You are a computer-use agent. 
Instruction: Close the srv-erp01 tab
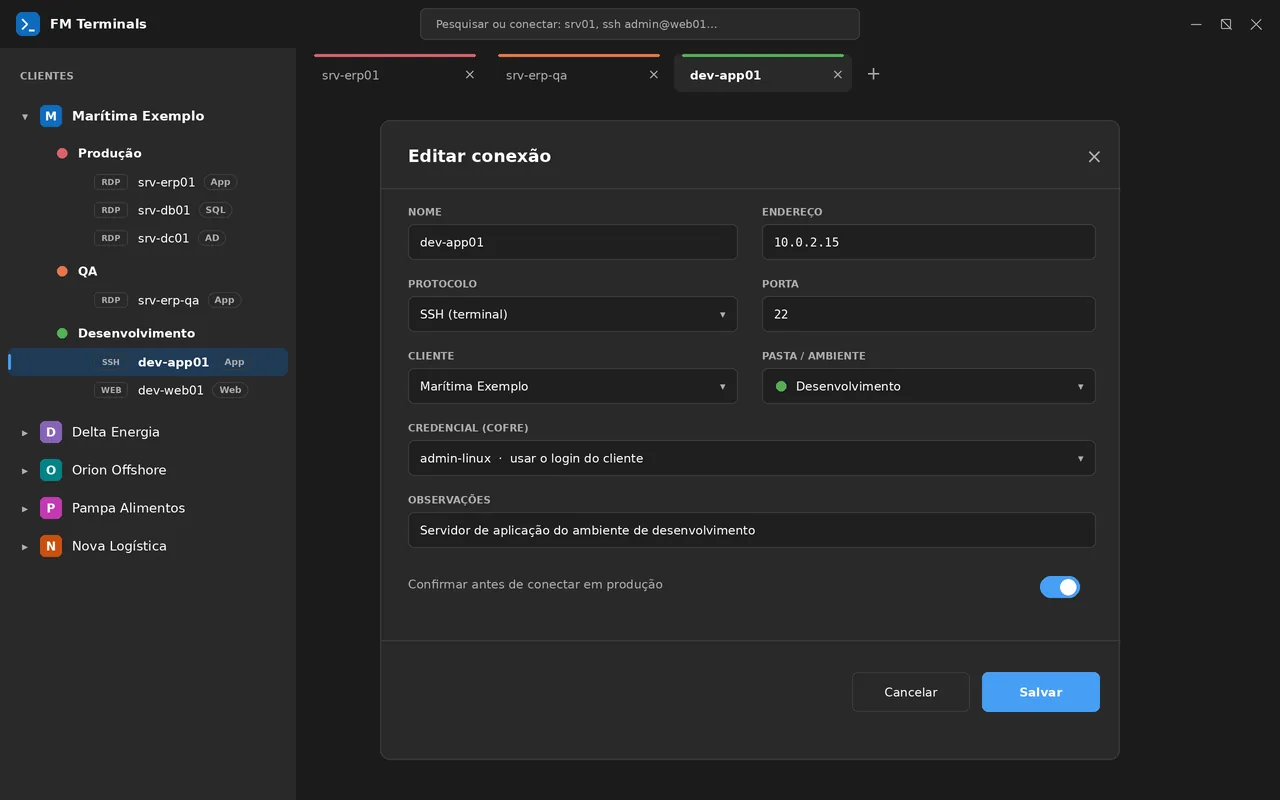470,75
